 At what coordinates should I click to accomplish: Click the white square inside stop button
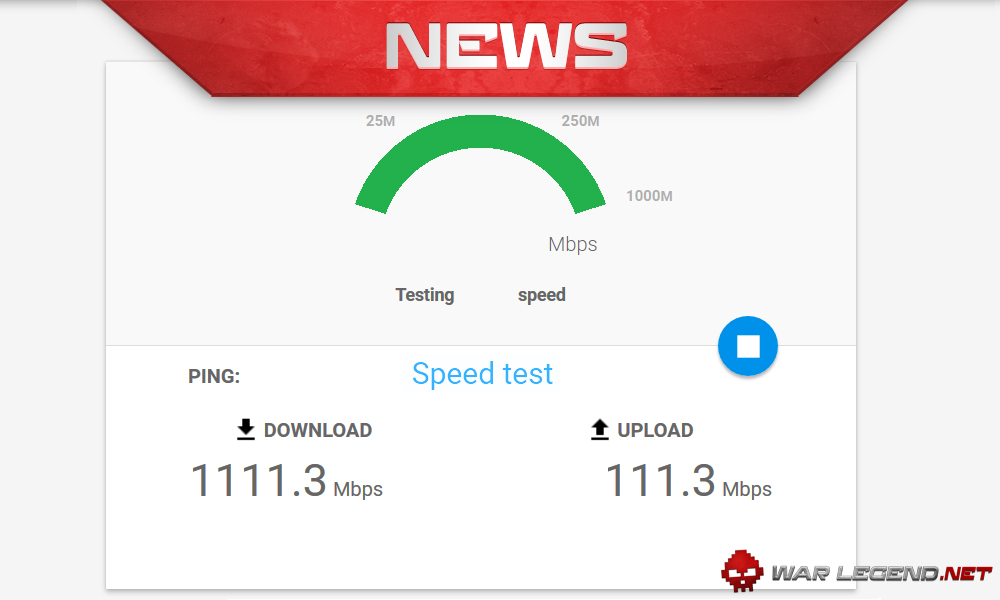pyautogui.click(x=748, y=346)
